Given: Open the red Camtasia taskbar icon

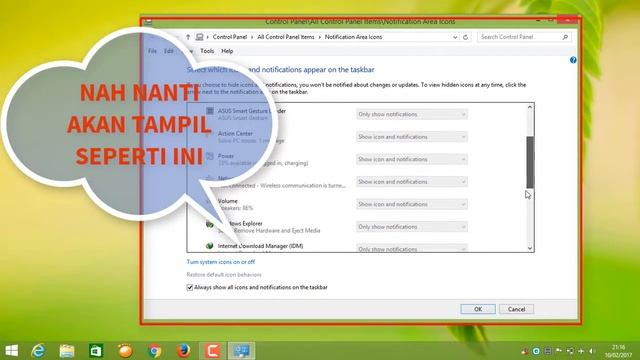Looking at the screenshot, I should coord(212,351).
